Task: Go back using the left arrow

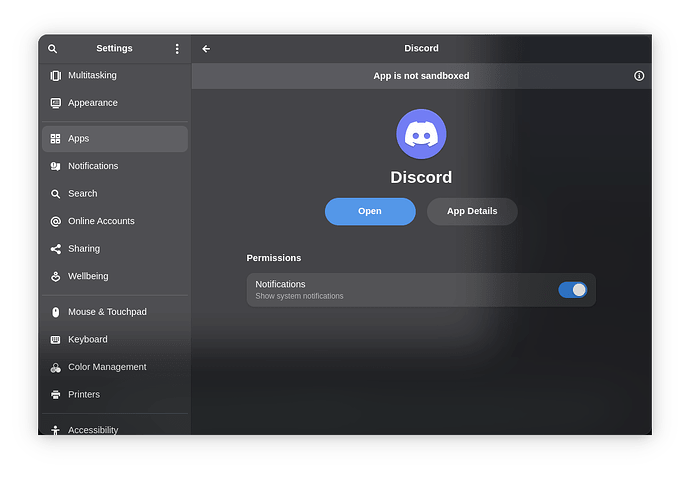Action: (x=206, y=49)
